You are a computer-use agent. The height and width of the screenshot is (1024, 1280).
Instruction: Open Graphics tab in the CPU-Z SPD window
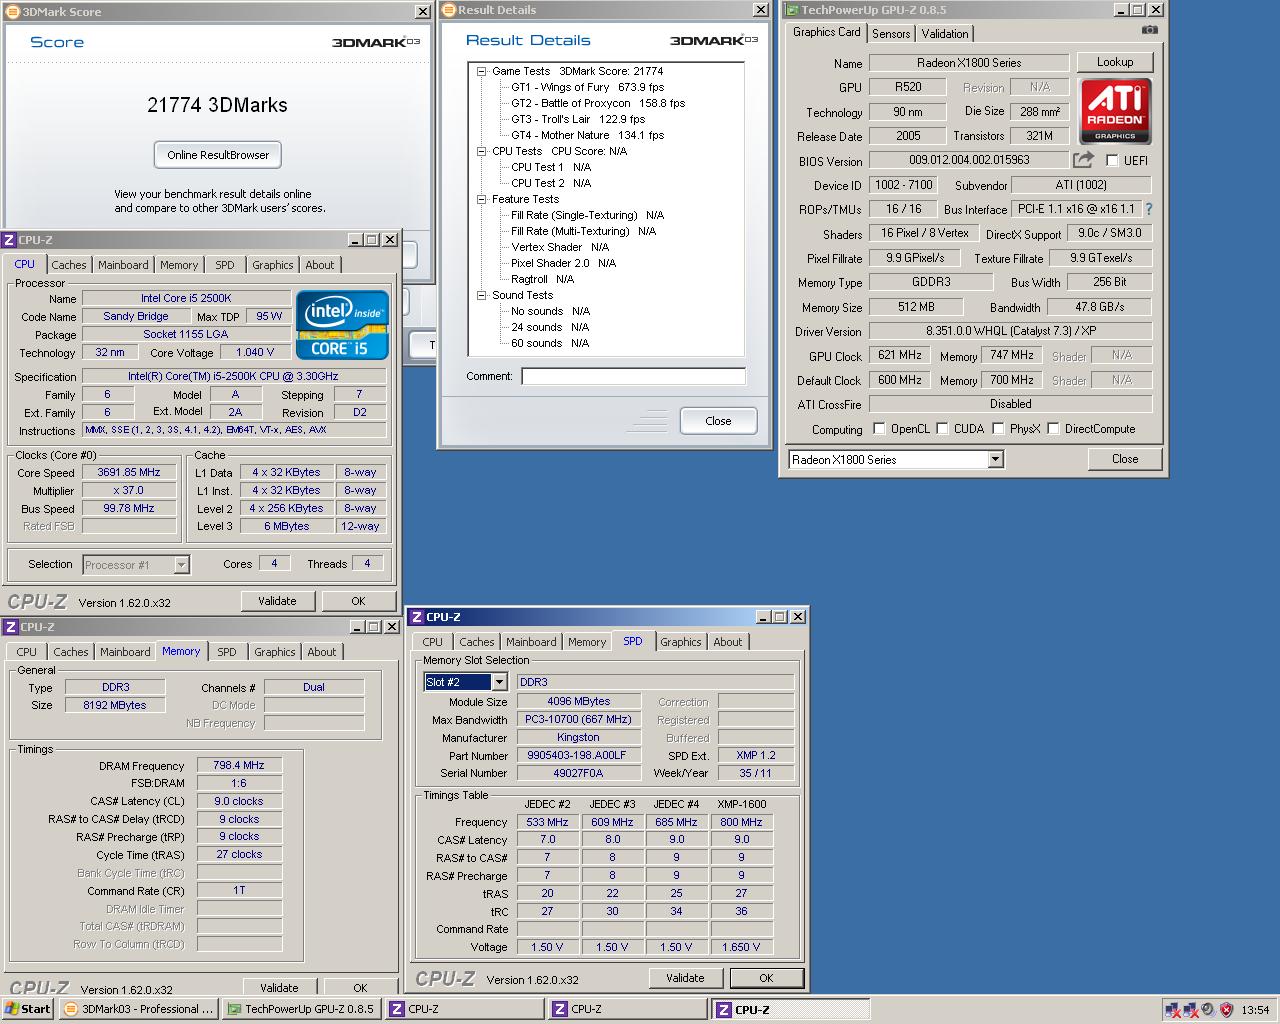[x=681, y=642]
